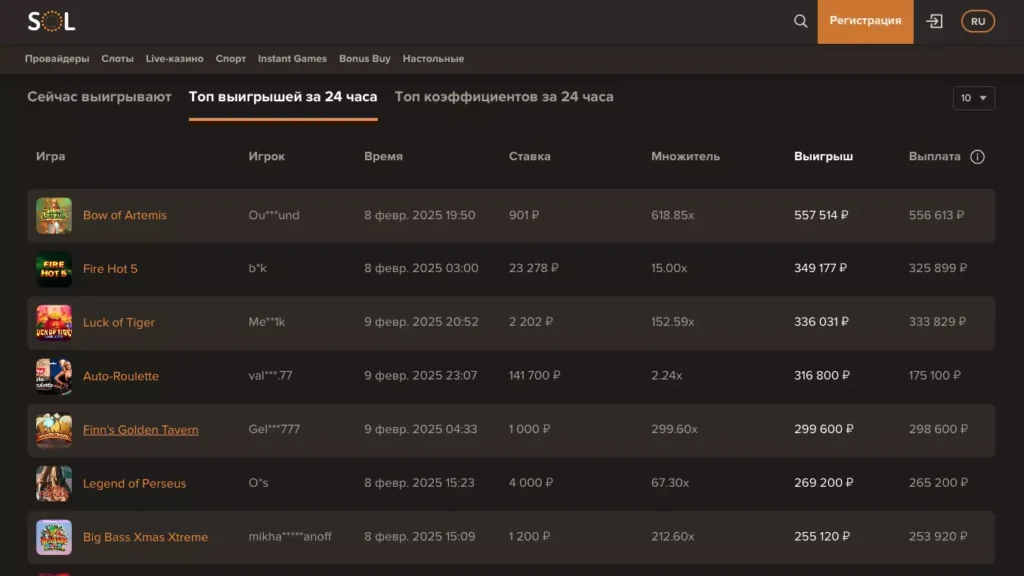Click the payout info icon
Screen dimensions: 1024x576
(977, 157)
